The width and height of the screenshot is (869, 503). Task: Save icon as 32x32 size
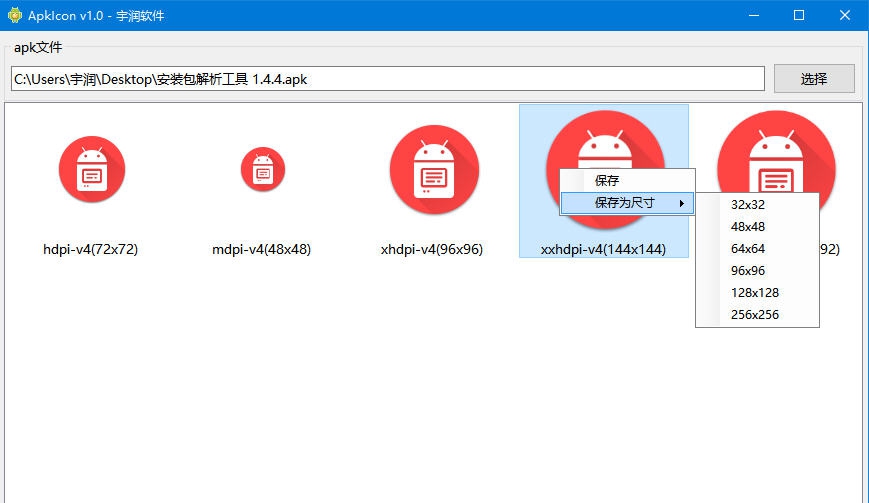(x=757, y=204)
